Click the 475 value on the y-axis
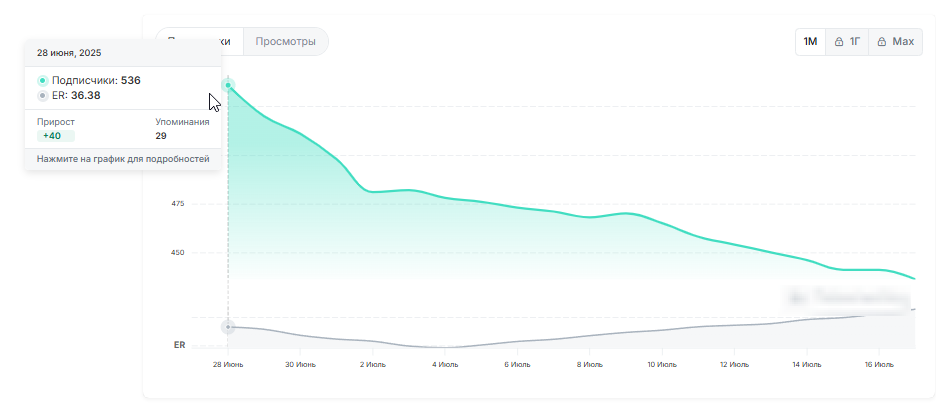 178,204
